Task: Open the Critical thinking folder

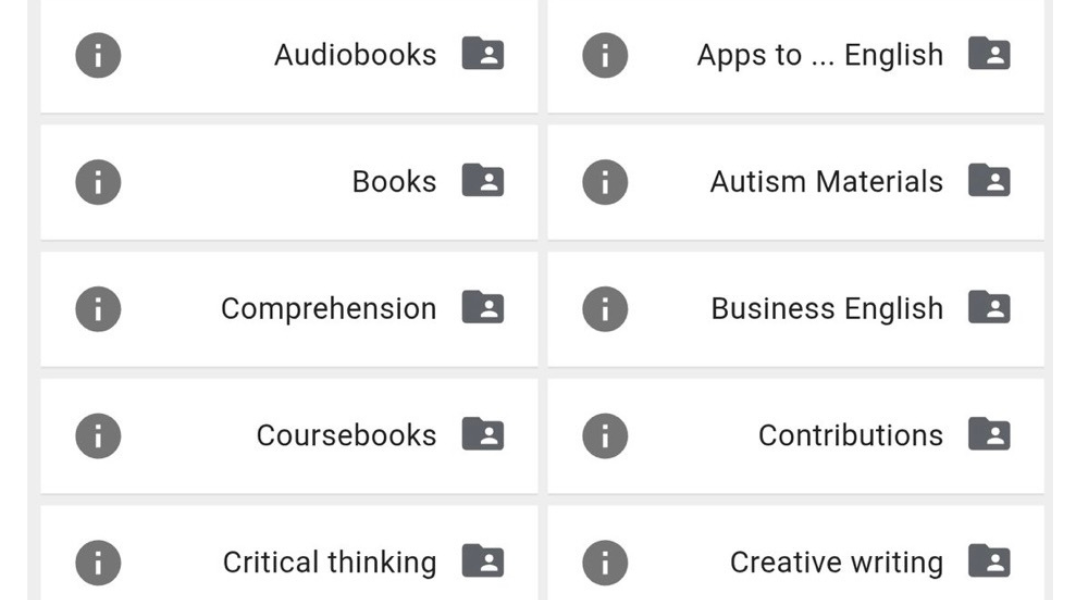Action: coord(329,562)
